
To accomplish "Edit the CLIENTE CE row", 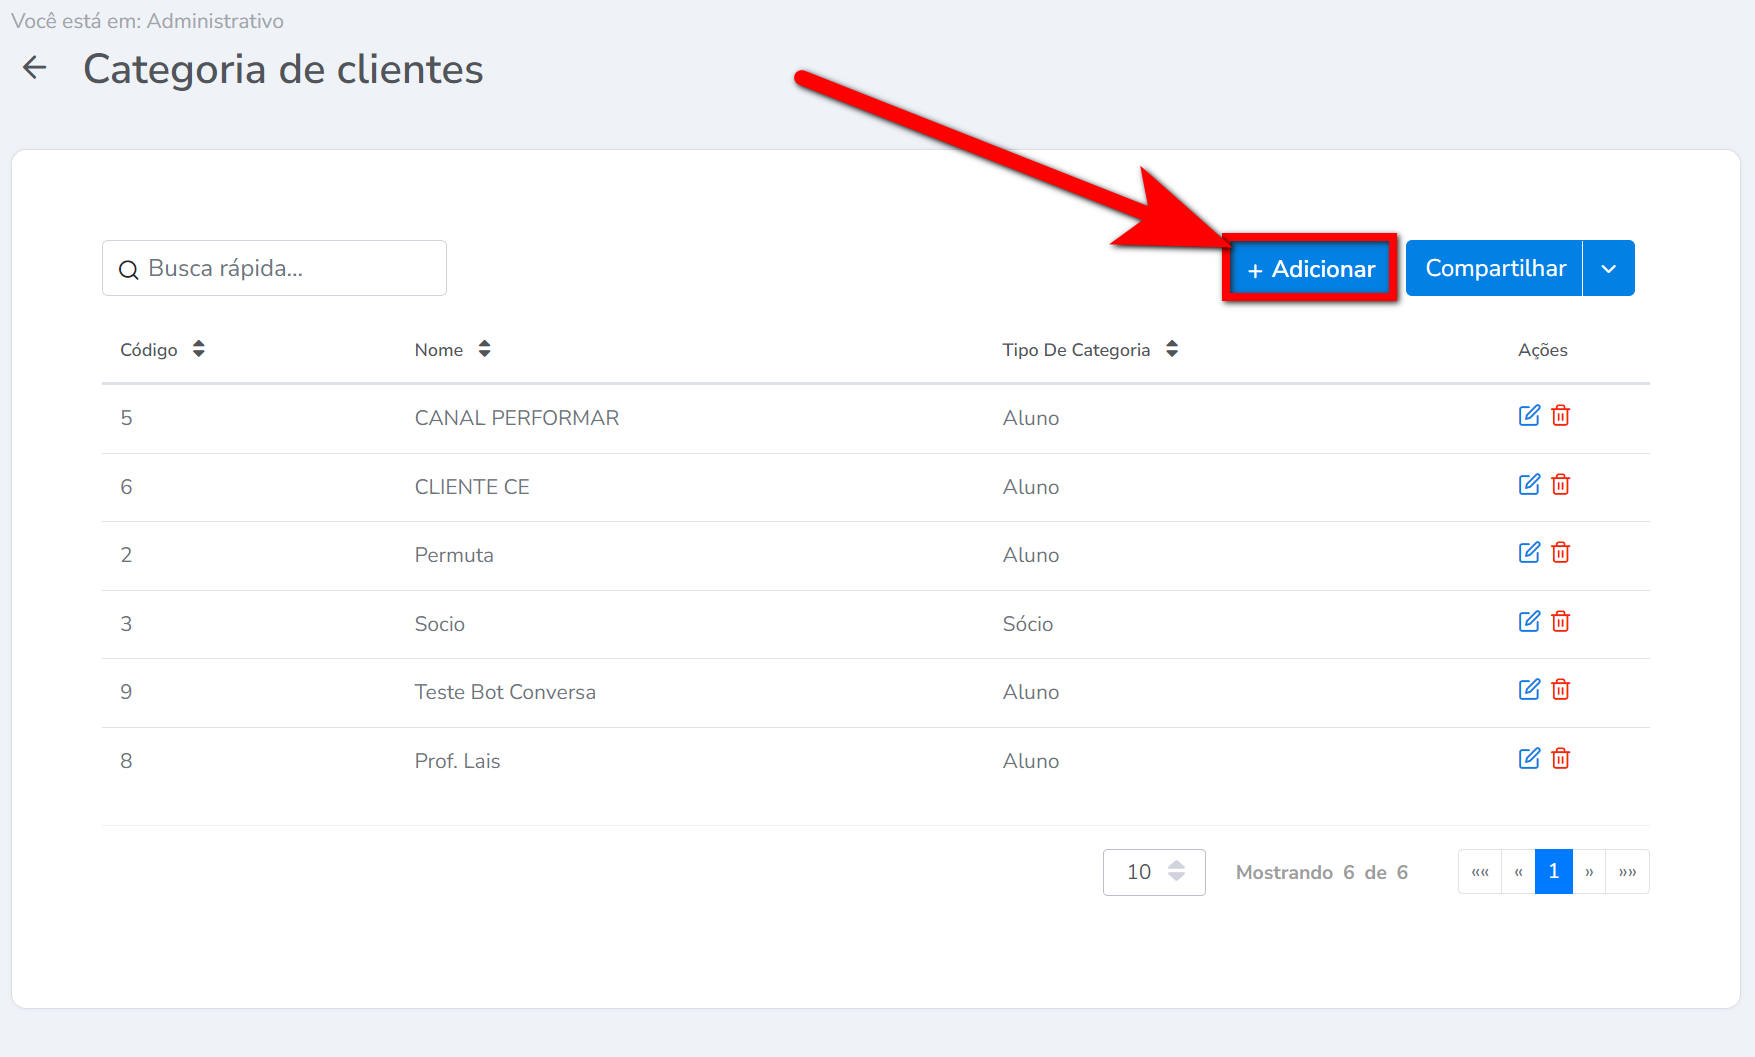I will tap(1529, 485).
